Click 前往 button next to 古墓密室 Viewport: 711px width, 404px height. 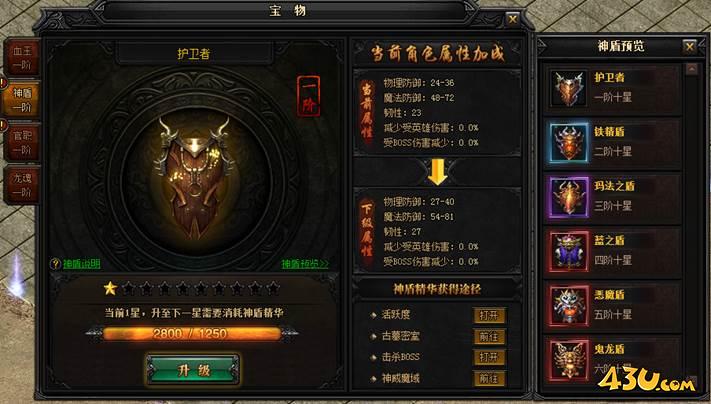(489, 336)
